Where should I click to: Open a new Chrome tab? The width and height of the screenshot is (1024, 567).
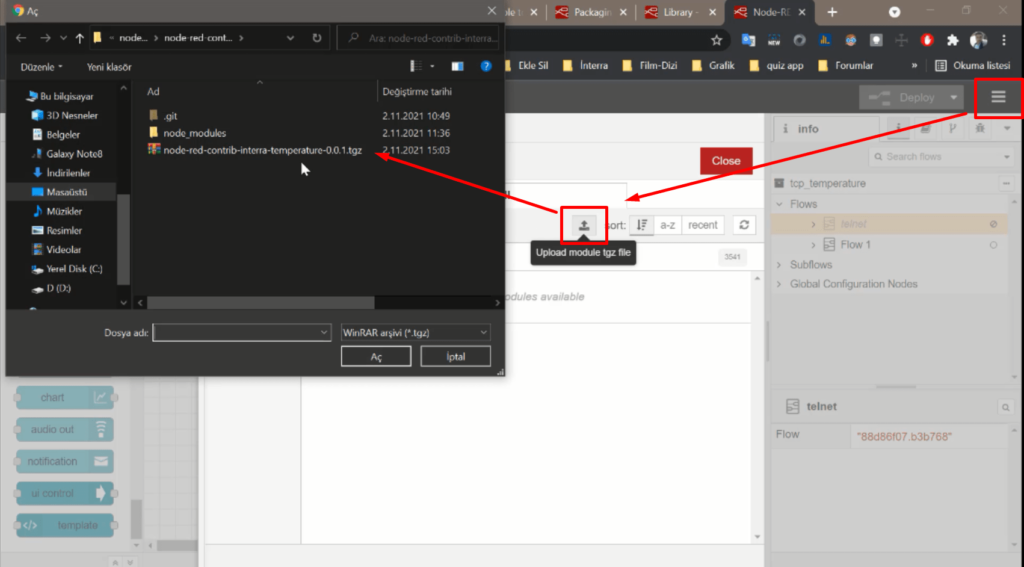[x=832, y=12]
